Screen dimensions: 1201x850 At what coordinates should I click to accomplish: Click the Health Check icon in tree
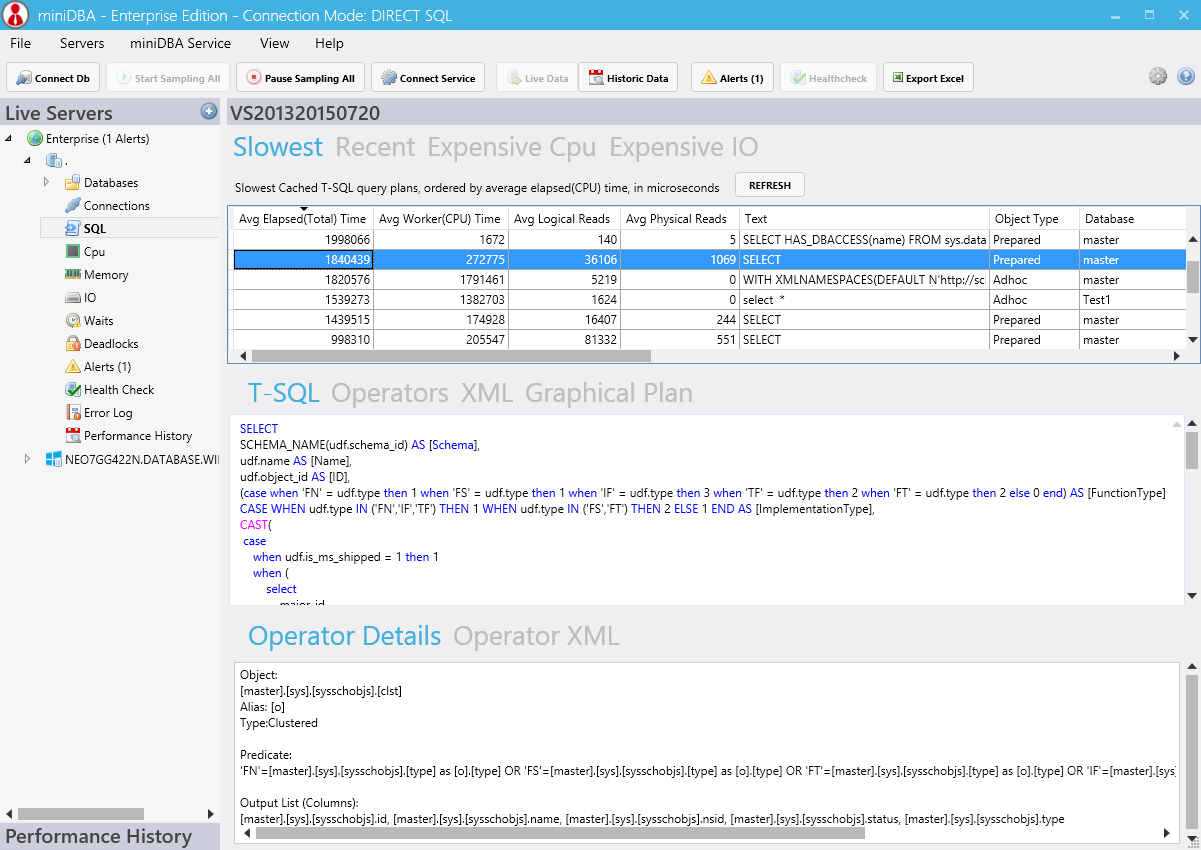point(73,390)
